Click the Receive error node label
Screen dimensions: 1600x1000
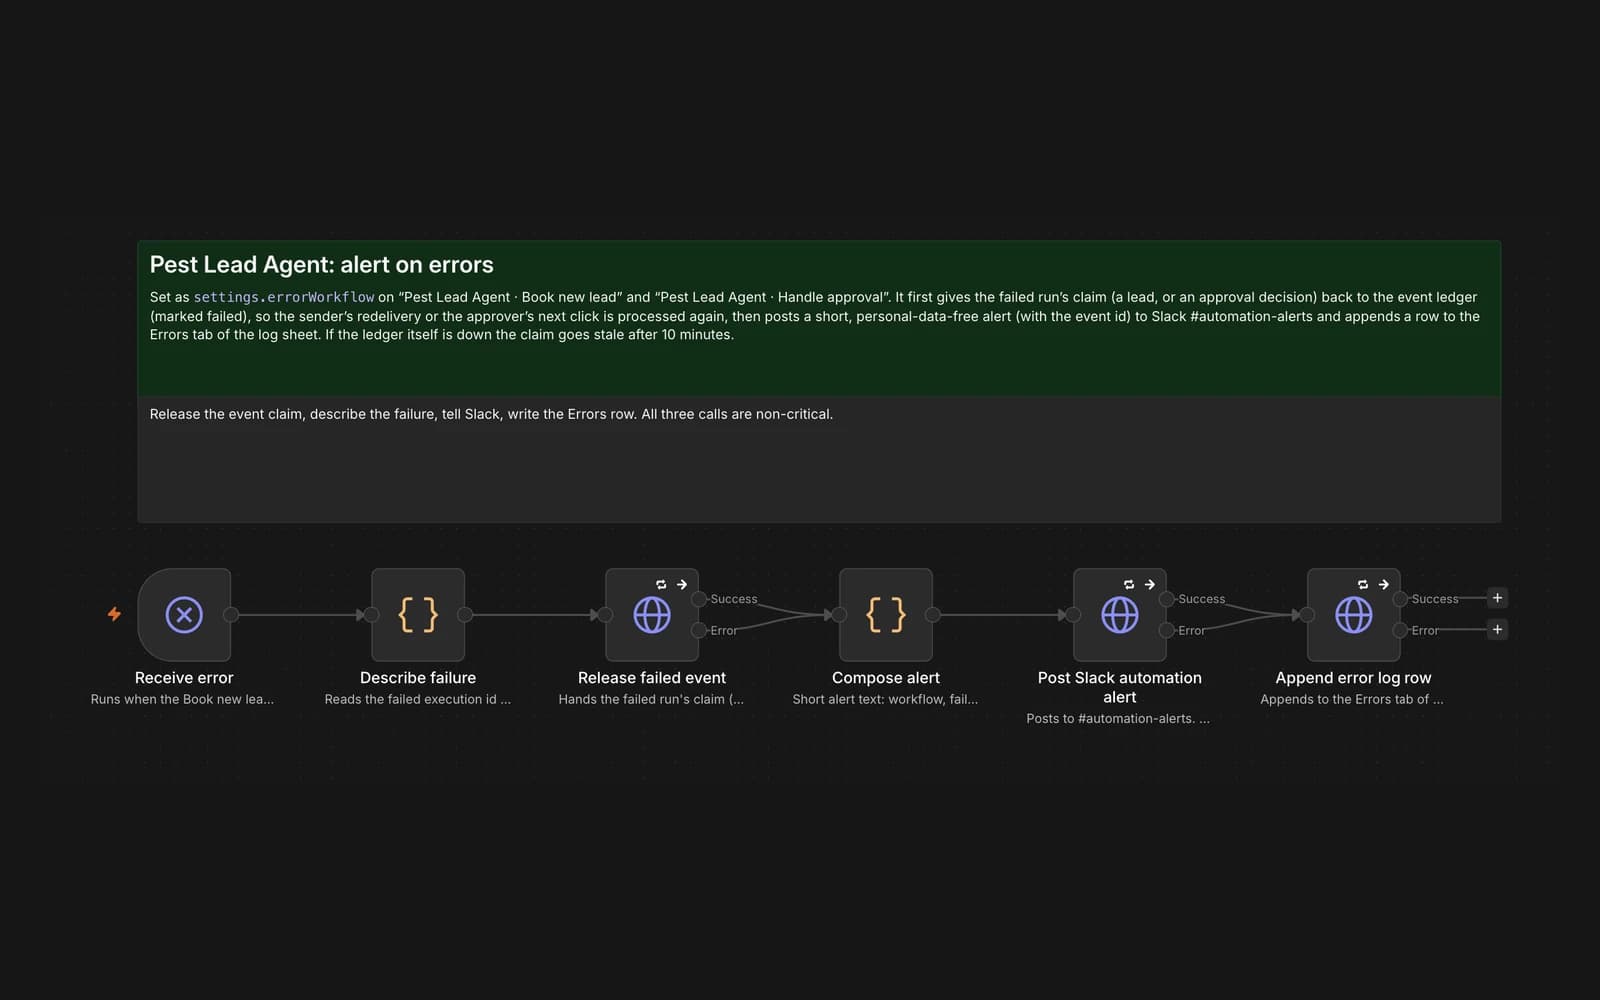point(184,678)
